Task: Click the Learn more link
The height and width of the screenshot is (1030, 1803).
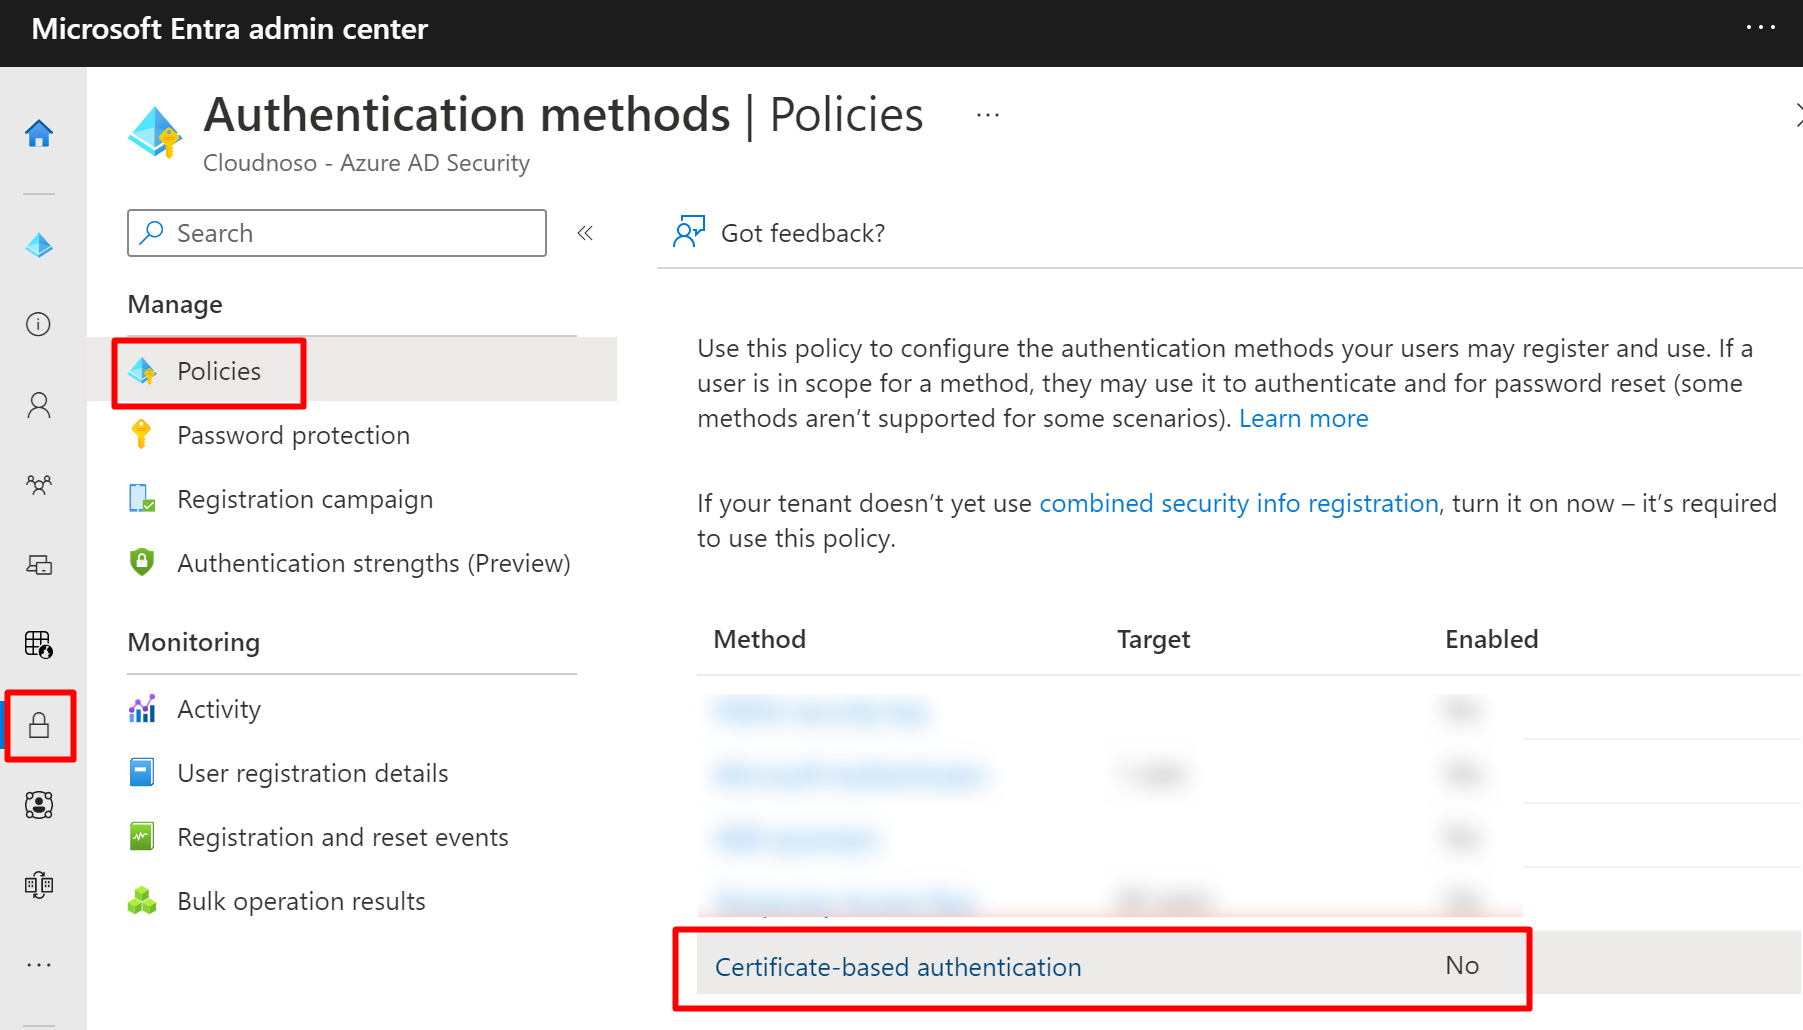Action: point(1303,418)
